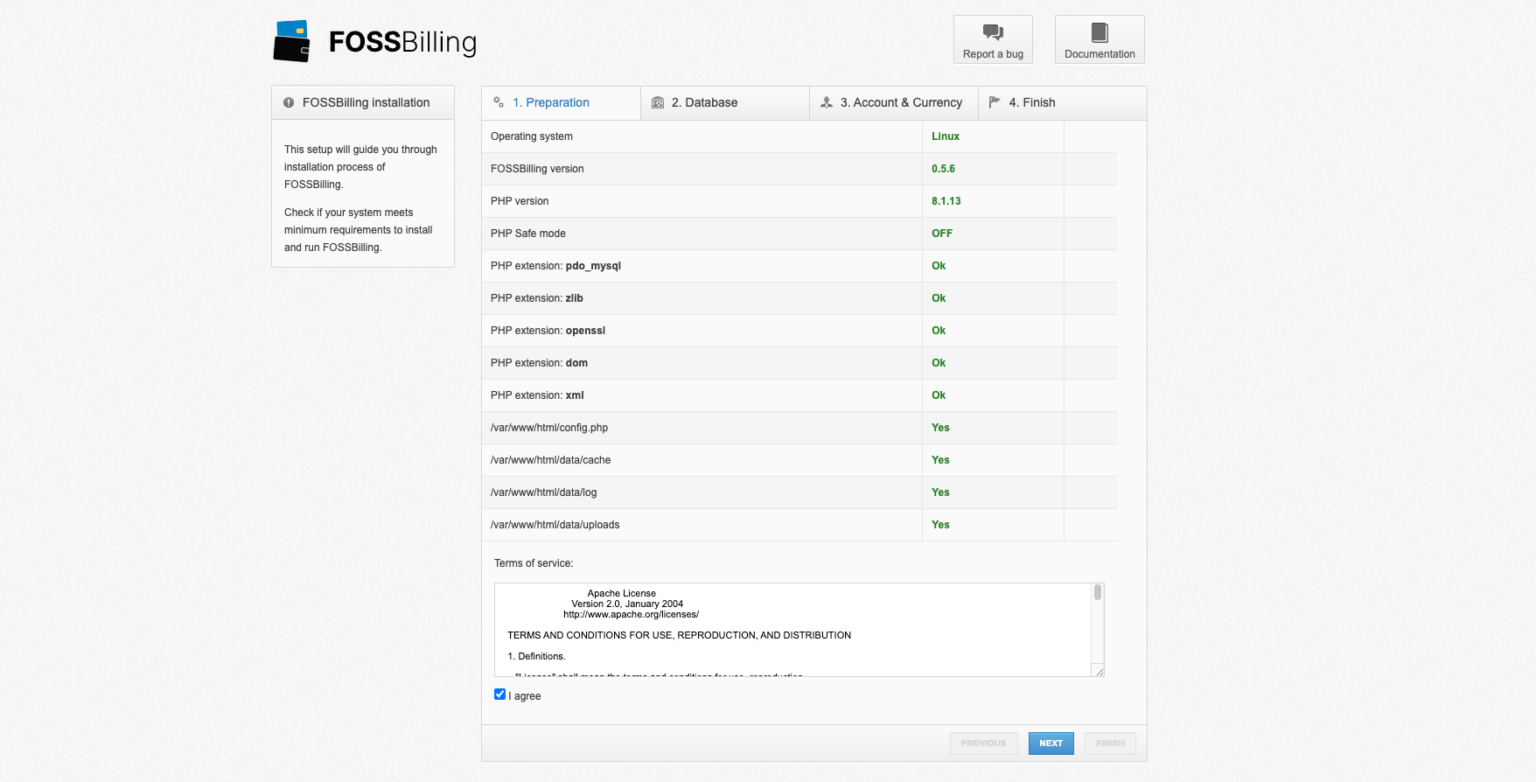Select the Finish tab

click(x=1030, y=102)
